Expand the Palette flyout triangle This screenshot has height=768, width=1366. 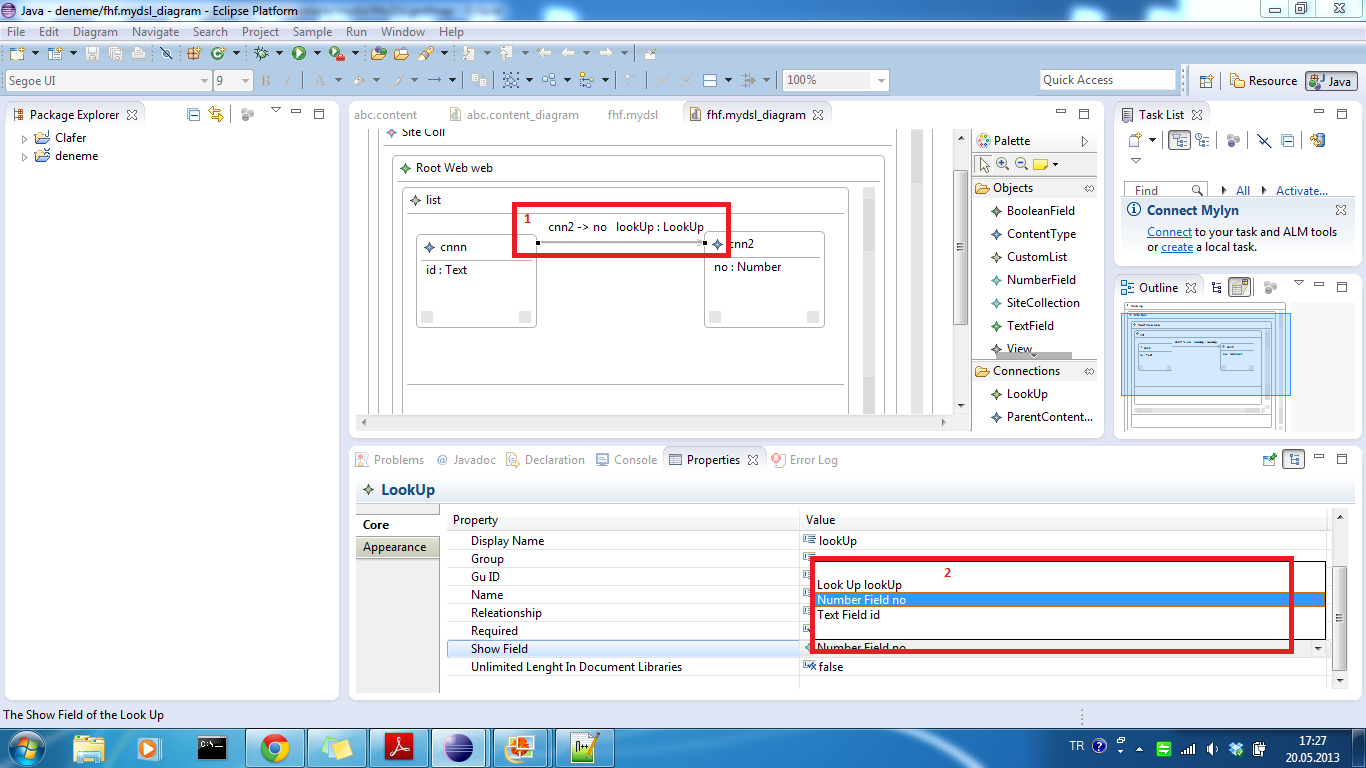(1085, 141)
